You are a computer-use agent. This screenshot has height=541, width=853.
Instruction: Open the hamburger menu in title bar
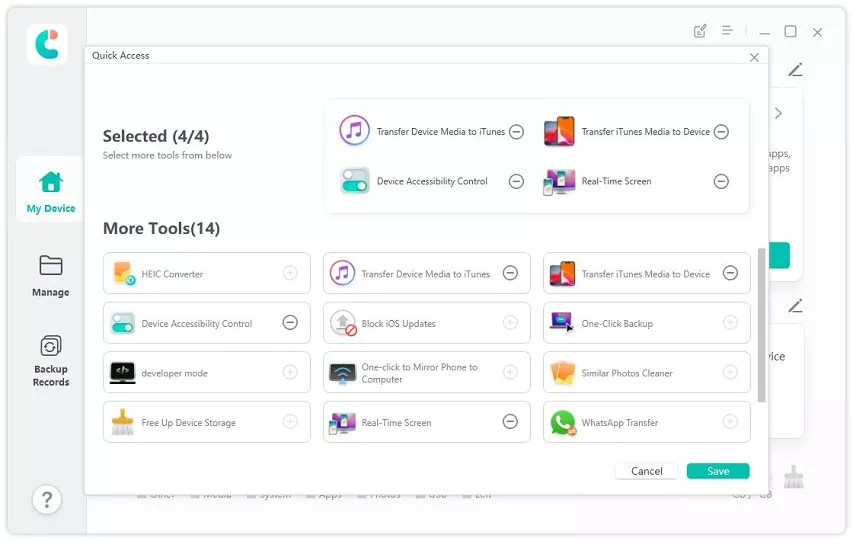728,31
